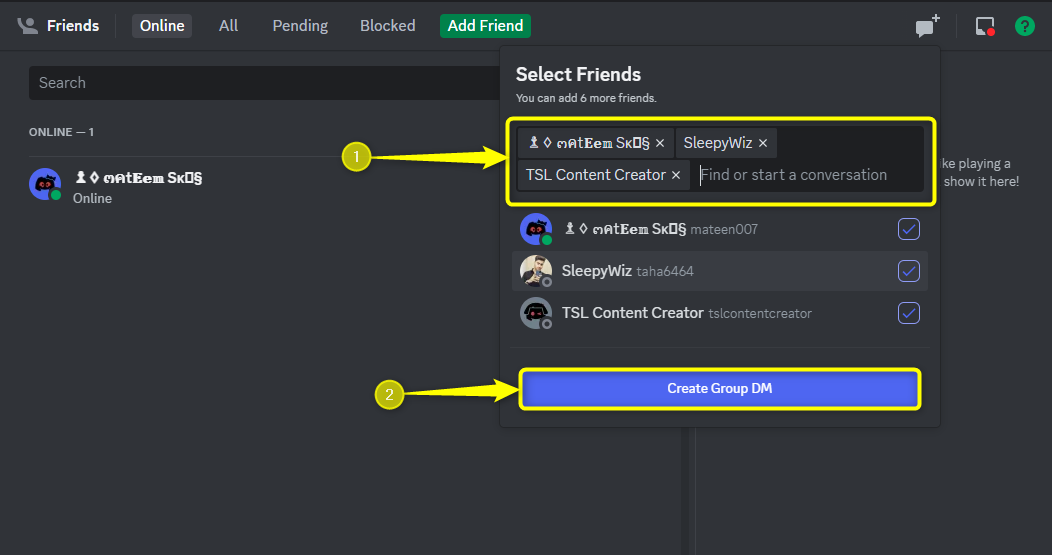Open the Inbox icon
1052x555 pixels.
985,26
